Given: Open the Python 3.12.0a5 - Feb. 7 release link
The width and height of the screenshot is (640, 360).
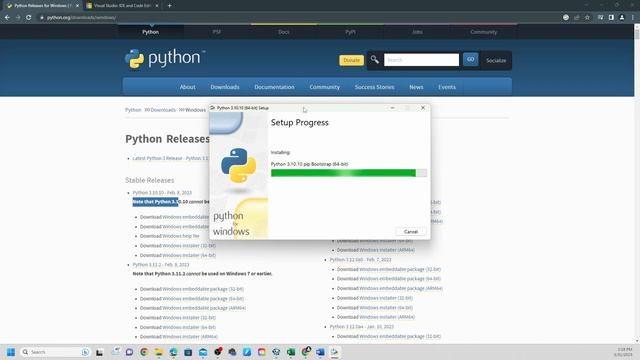Looking at the screenshot, I should click(360, 260).
